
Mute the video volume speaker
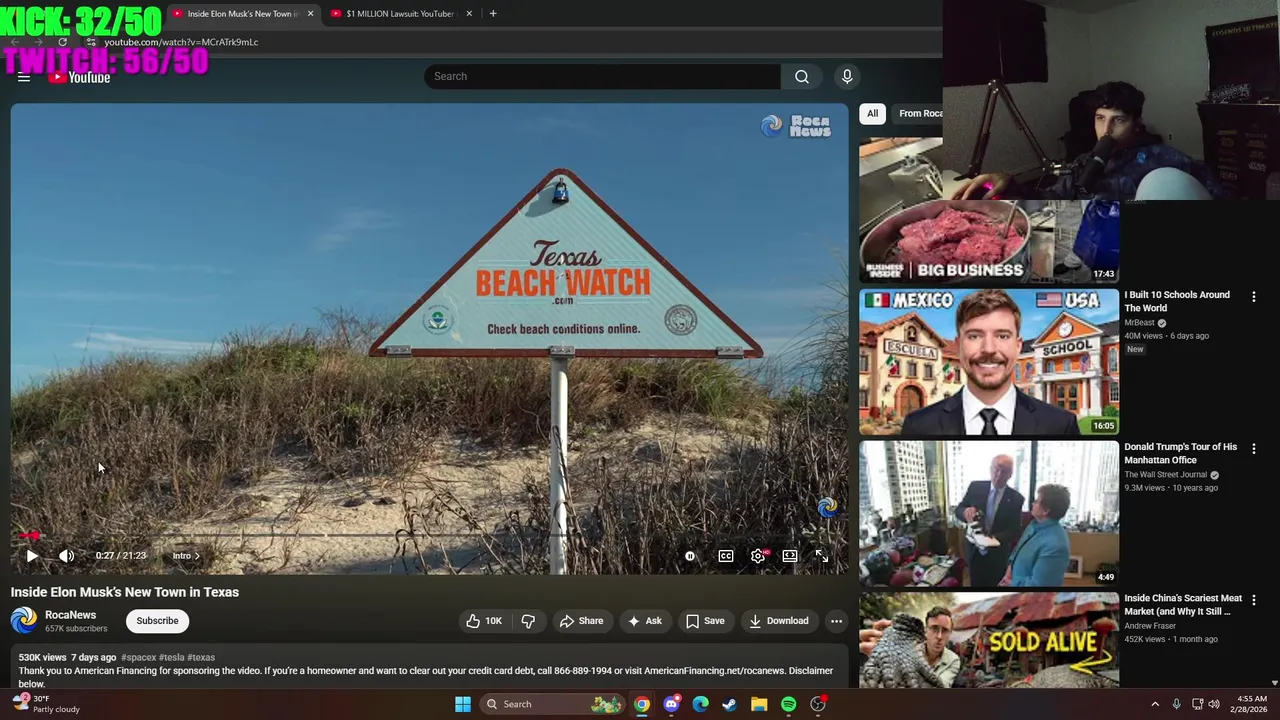coord(66,556)
